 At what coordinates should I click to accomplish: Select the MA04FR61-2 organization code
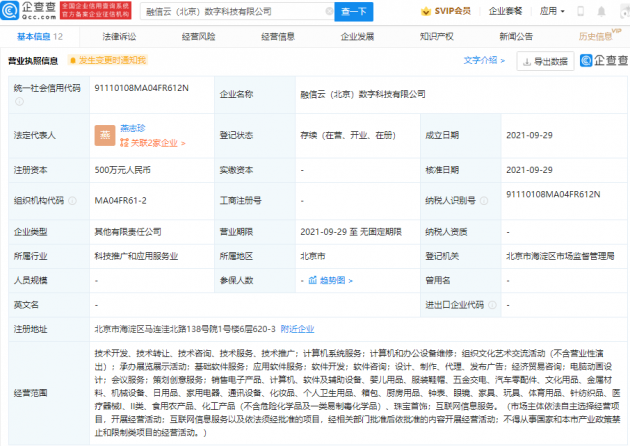point(121,200)
